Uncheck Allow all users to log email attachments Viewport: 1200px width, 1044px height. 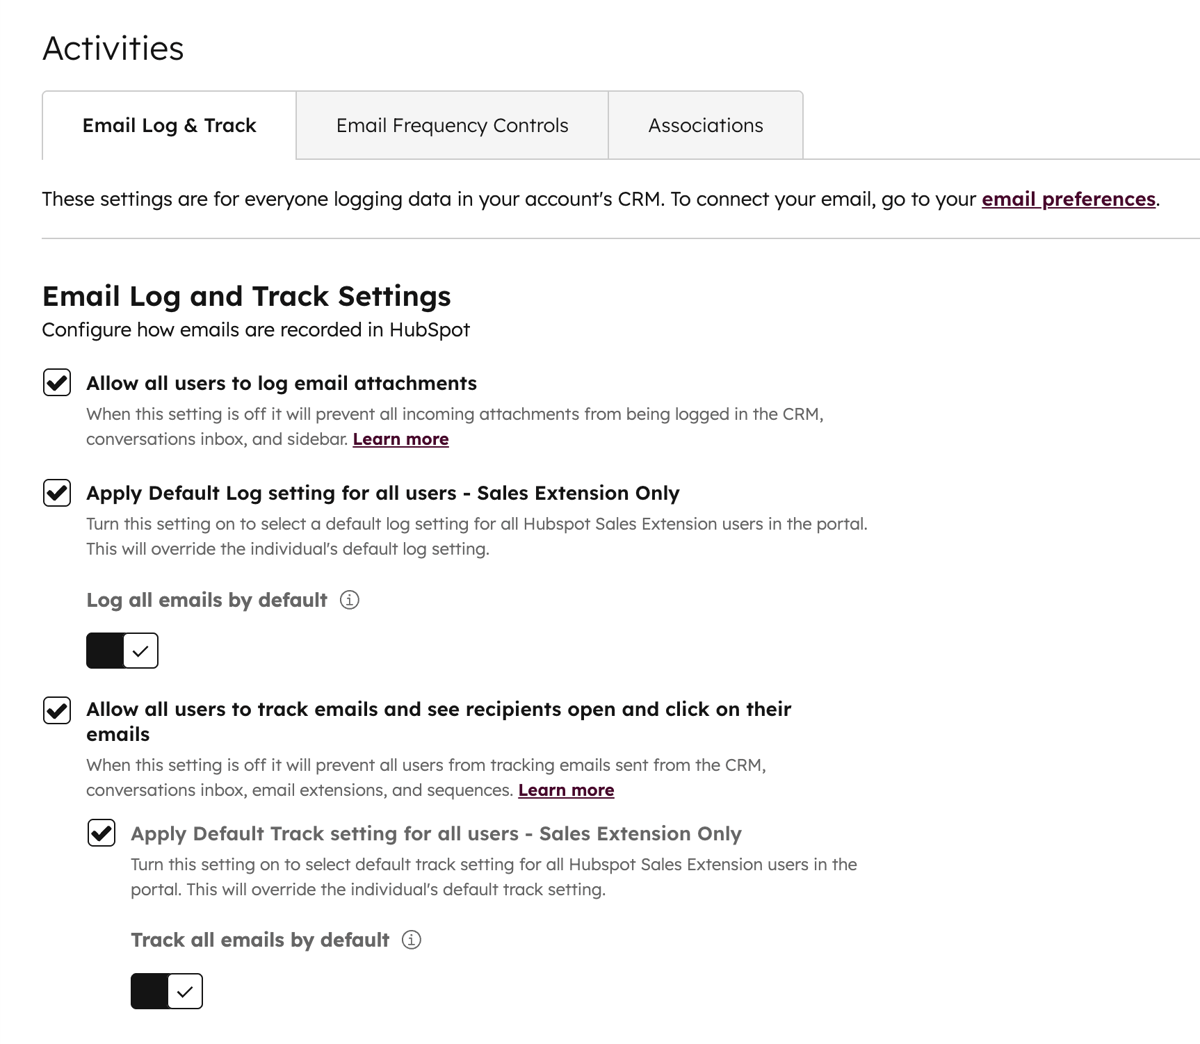(57, 382)
